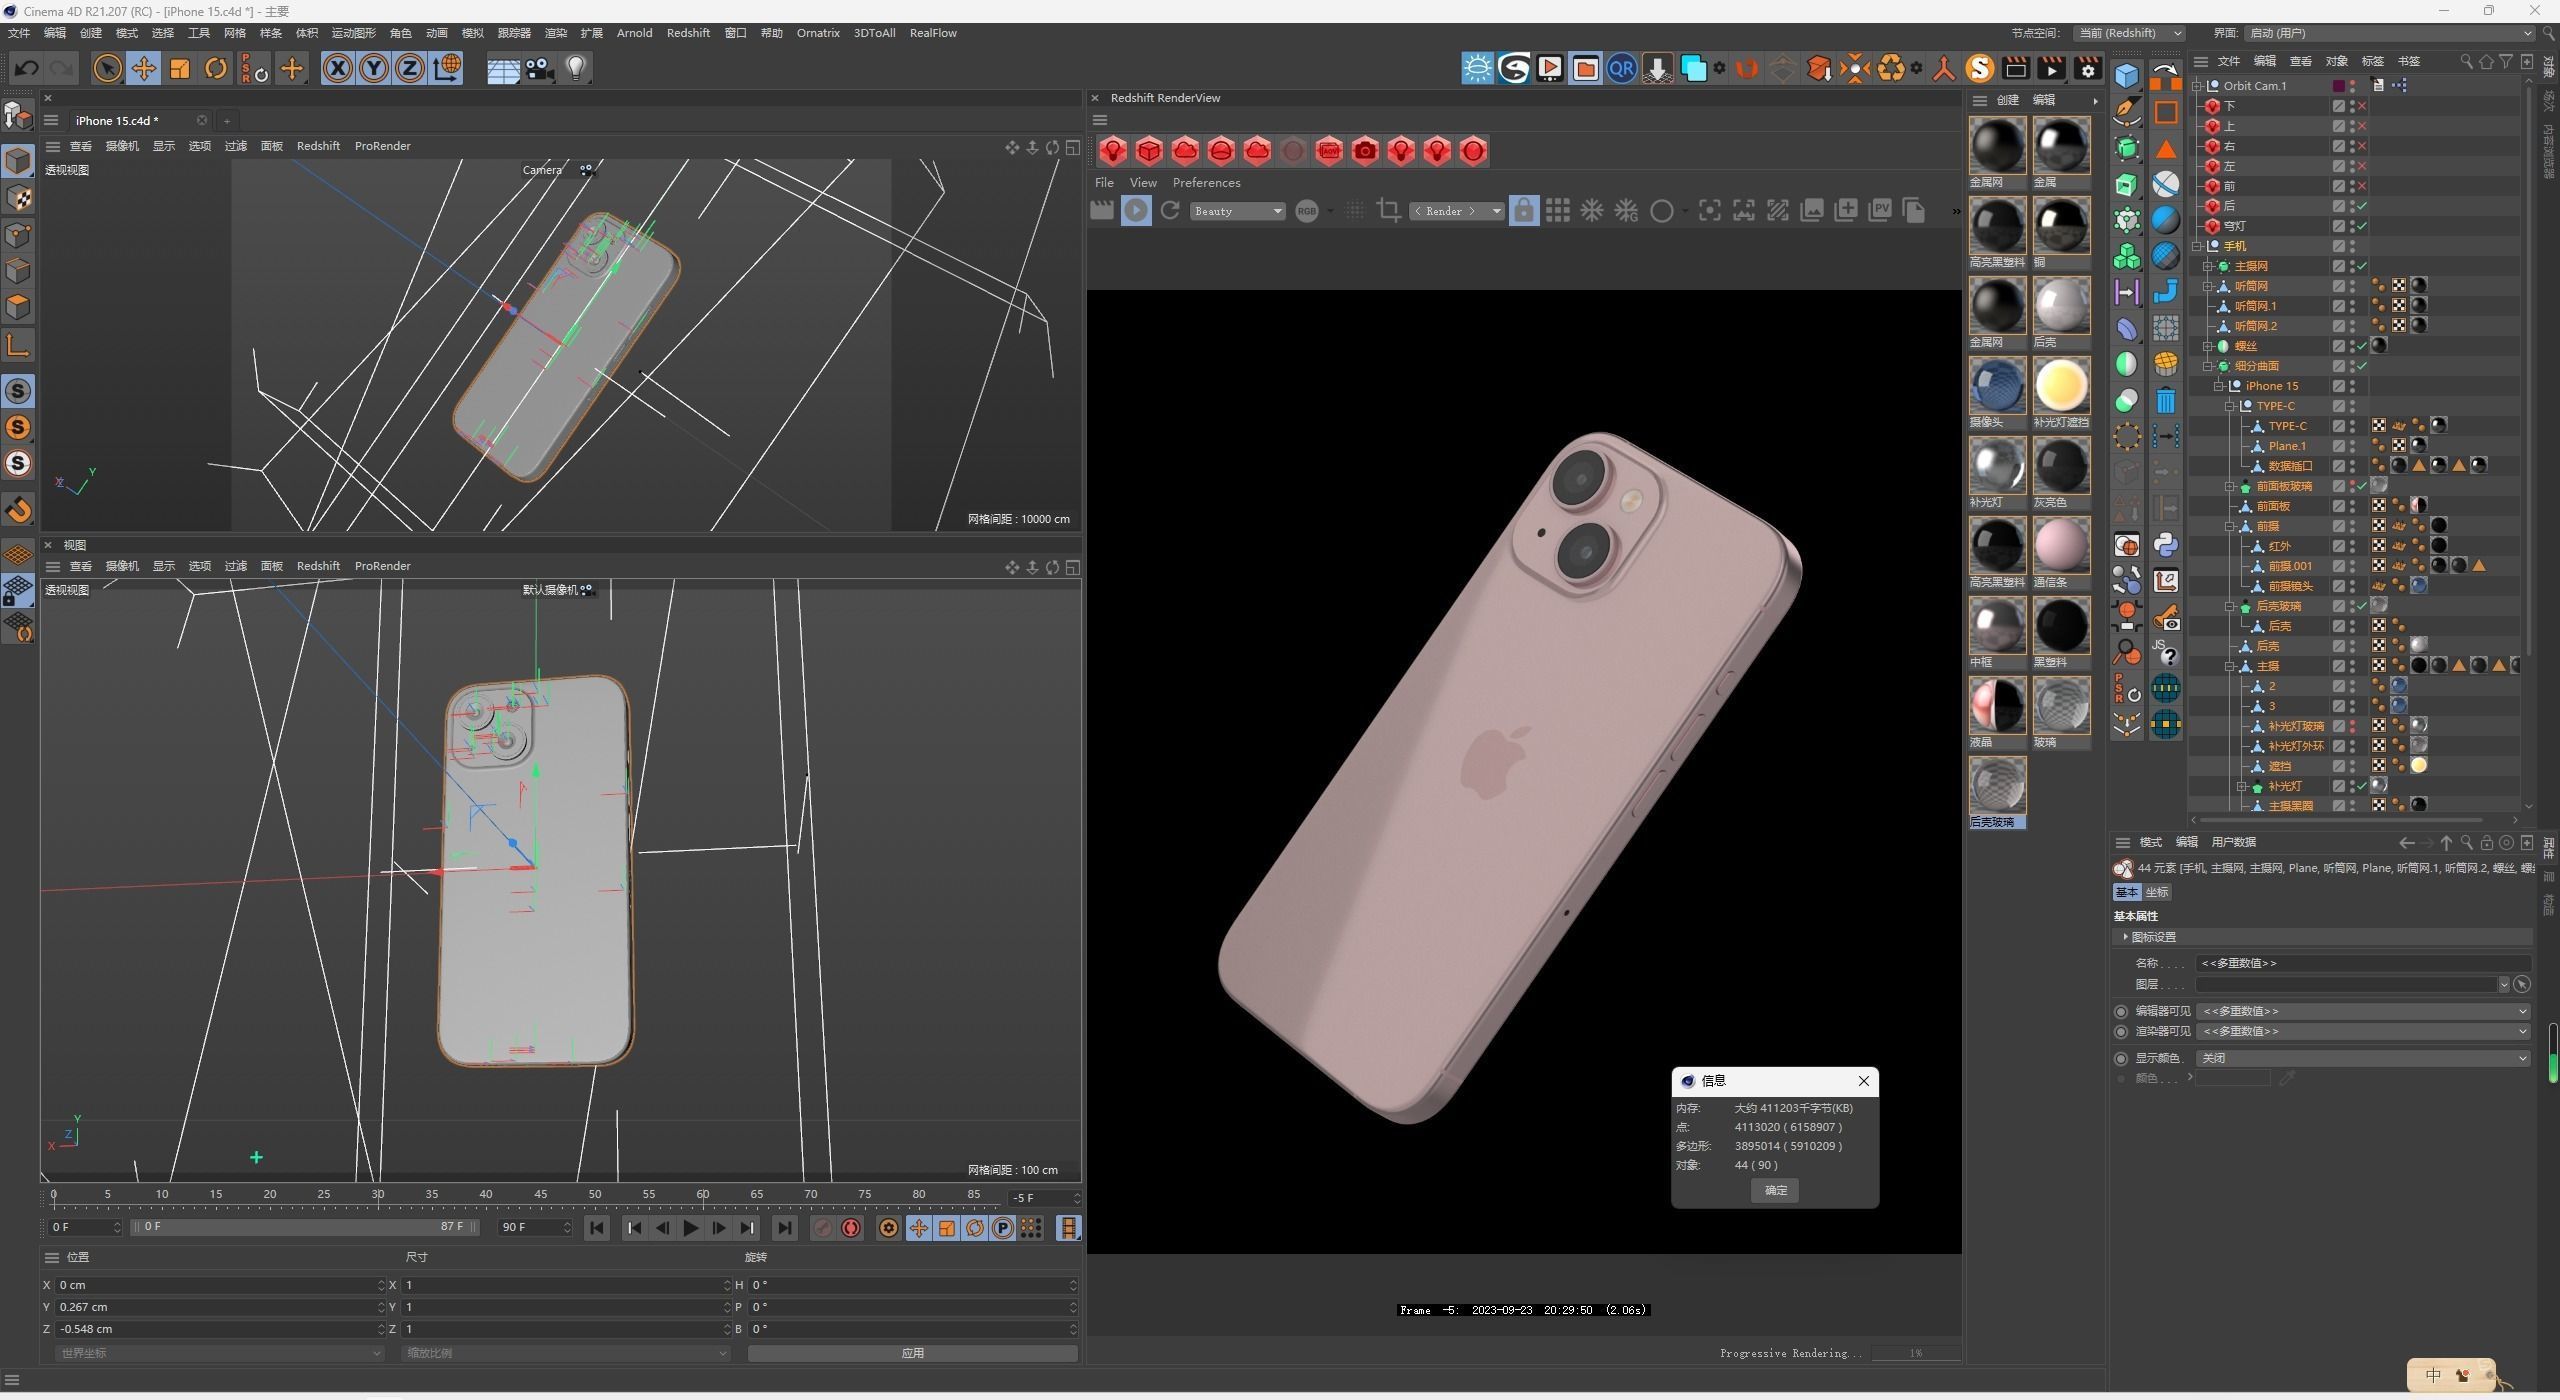Toggle the Y axis lock
Viewport: 2560px width, 1400px height.
click(374, 68)
